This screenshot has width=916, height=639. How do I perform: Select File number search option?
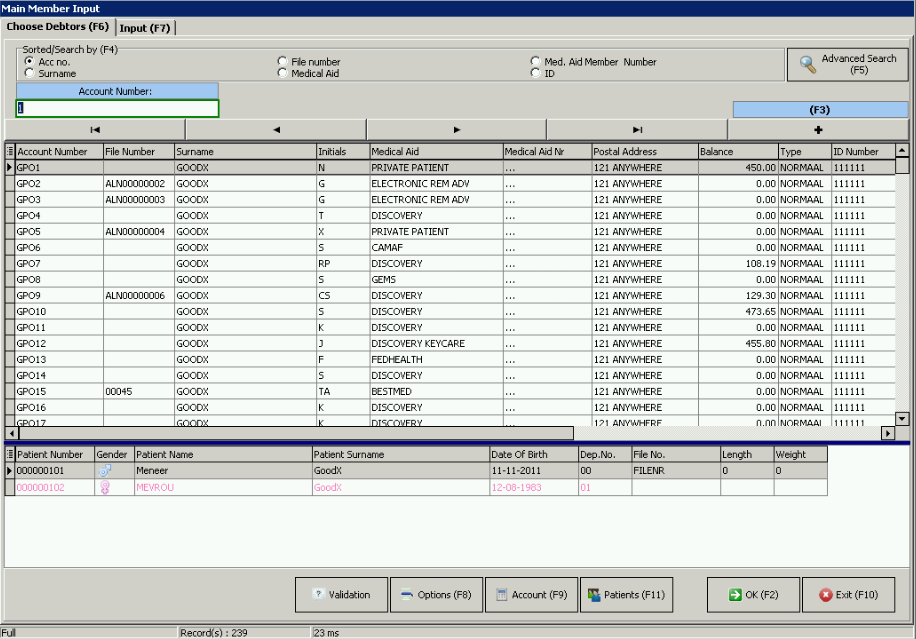pos(283,62)
